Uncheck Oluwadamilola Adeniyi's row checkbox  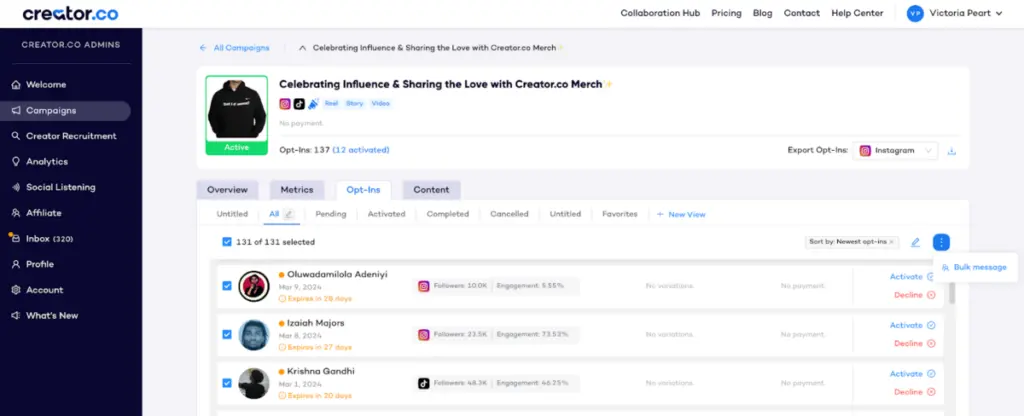click(x=227, y=285)
